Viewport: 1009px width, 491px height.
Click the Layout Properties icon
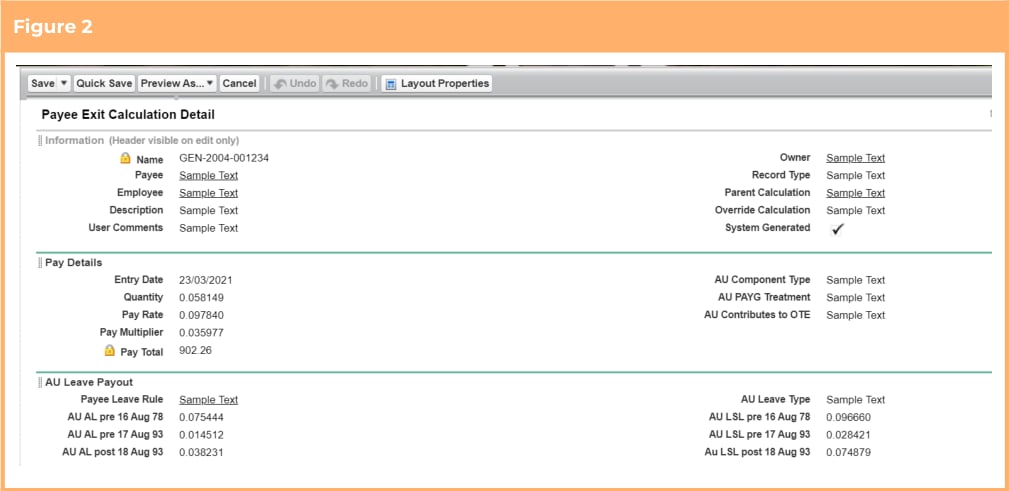[390, 84]
